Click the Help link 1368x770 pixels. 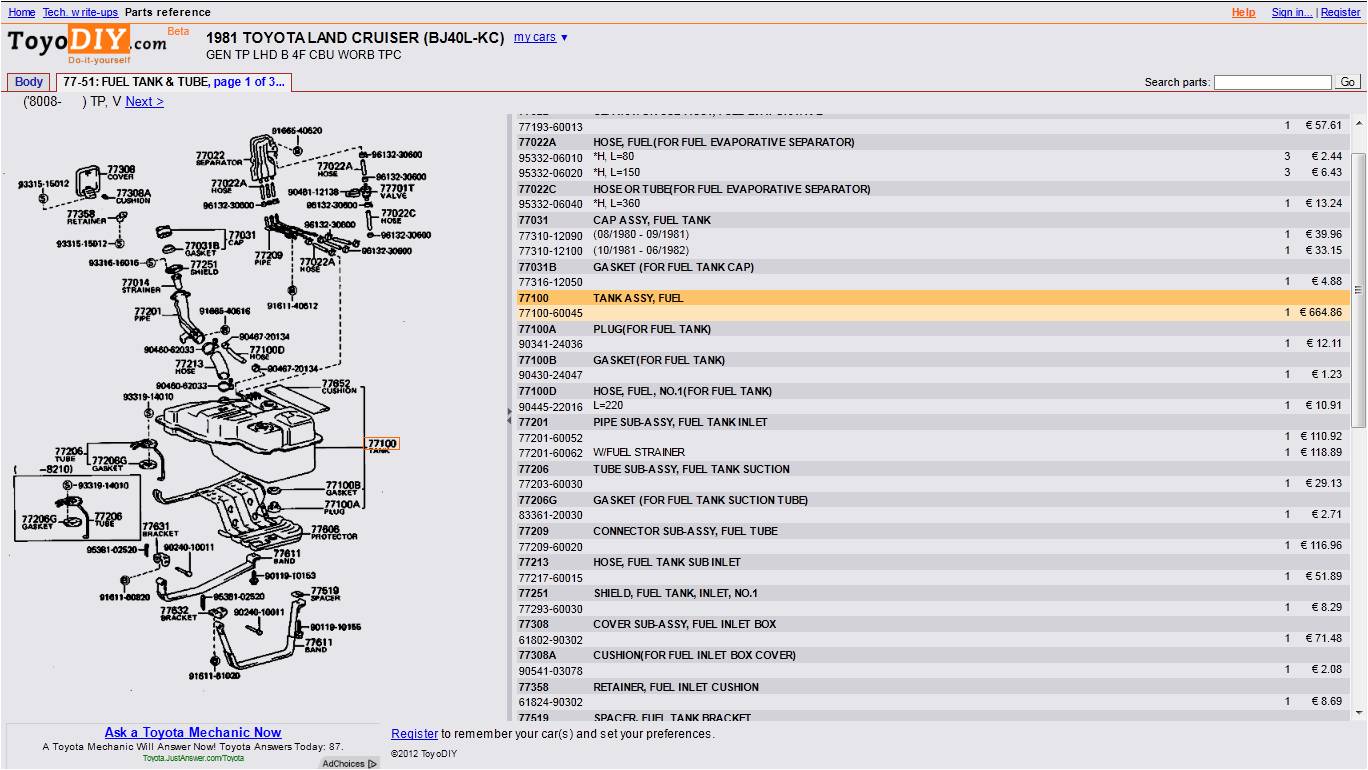click(1243, 12)
